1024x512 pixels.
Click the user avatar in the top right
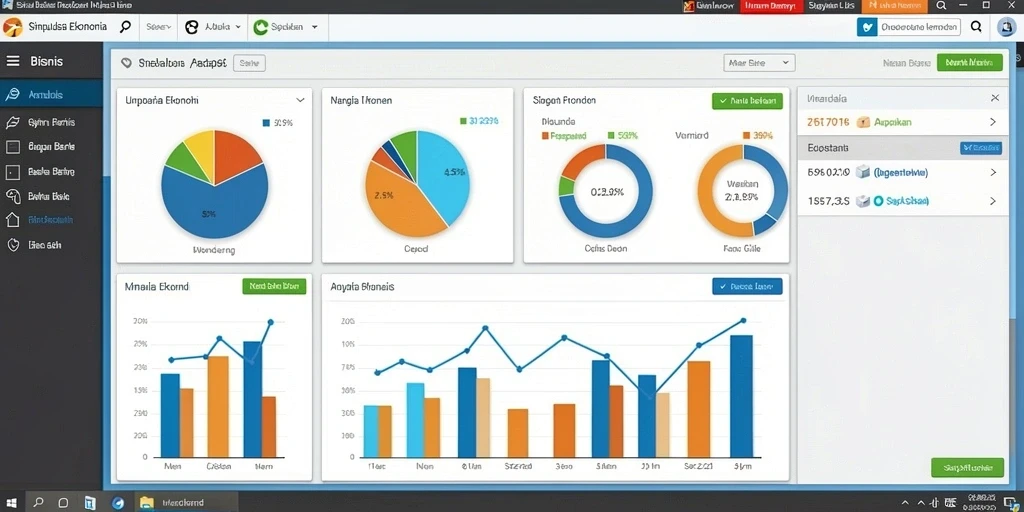[x=1006, y=27]
